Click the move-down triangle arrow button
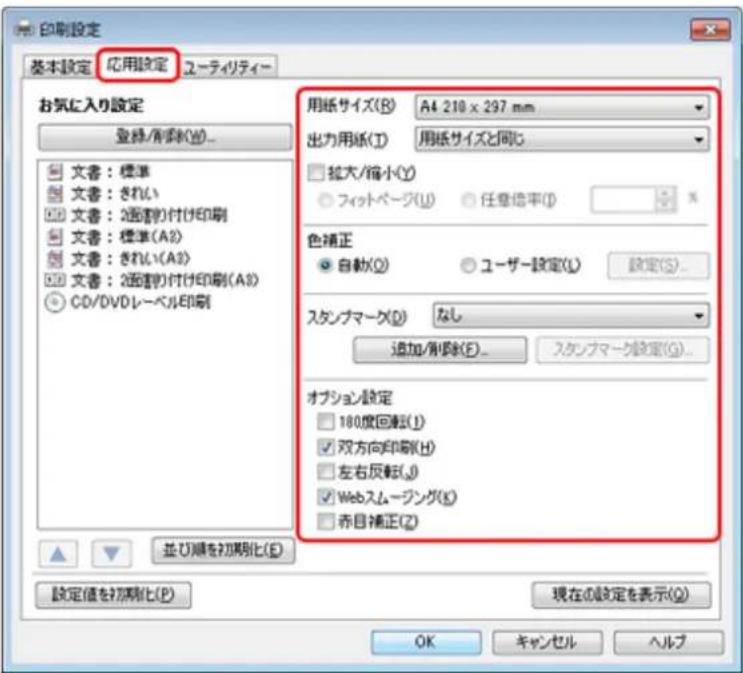The image size is (743, 673). point(110,553)
